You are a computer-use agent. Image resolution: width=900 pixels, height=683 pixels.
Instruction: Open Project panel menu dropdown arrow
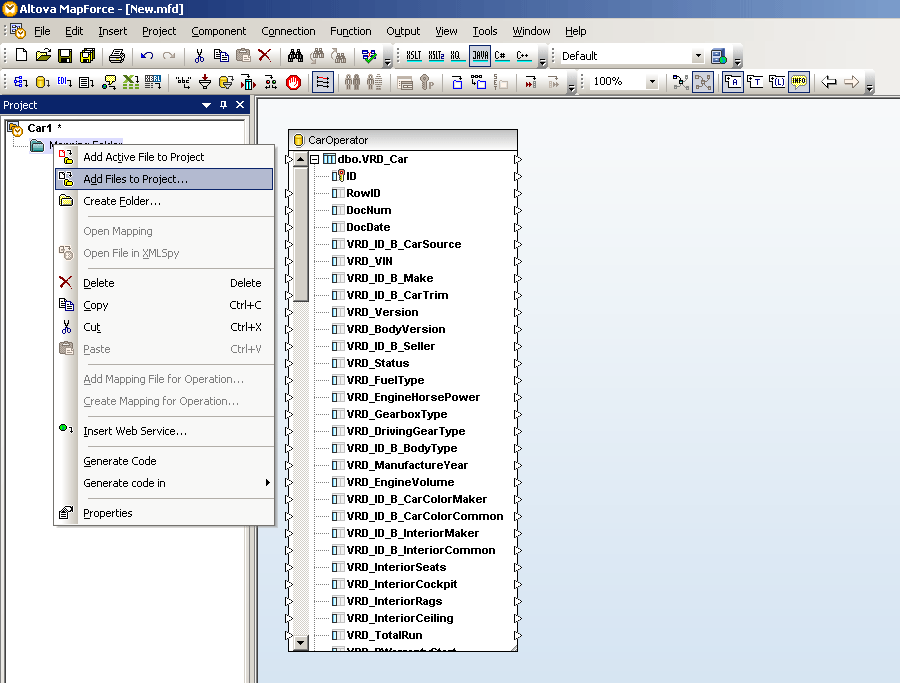pyautogui.click(x=206, y=105)
